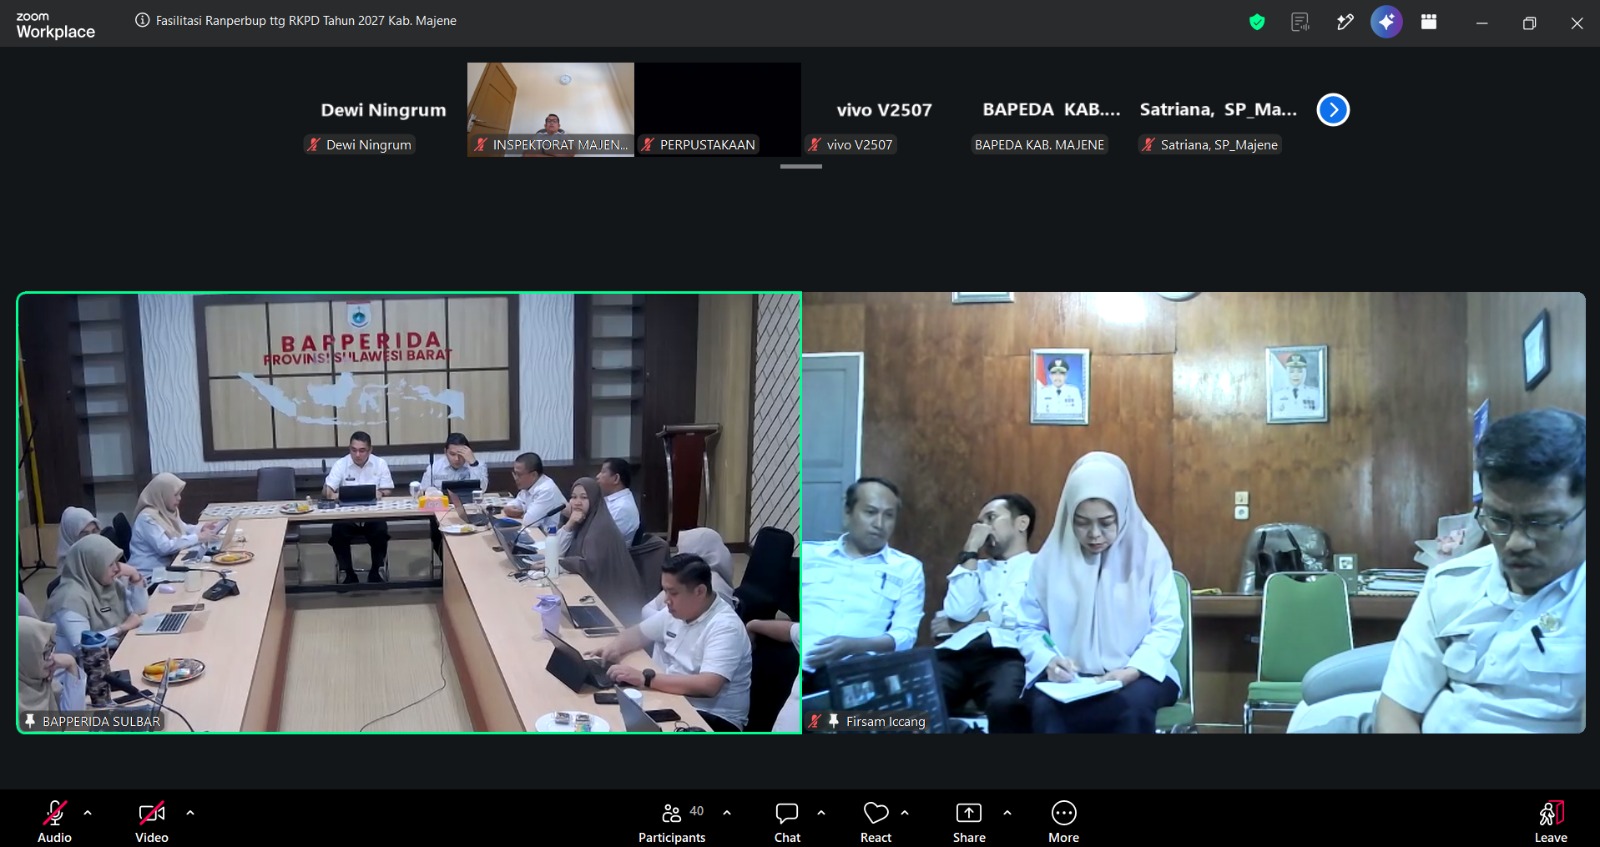Show next participants with blue arrow

(x=1333, y=110)
